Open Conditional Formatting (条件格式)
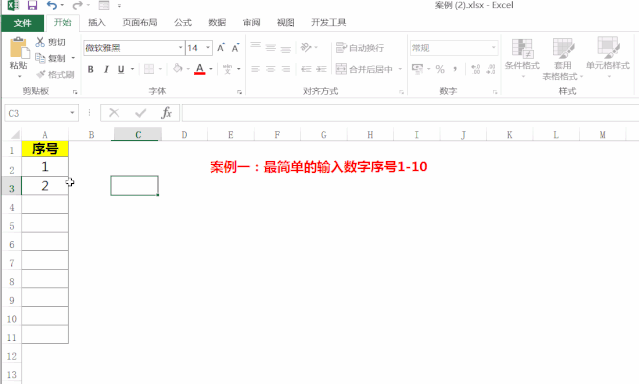 pos(522,57)
